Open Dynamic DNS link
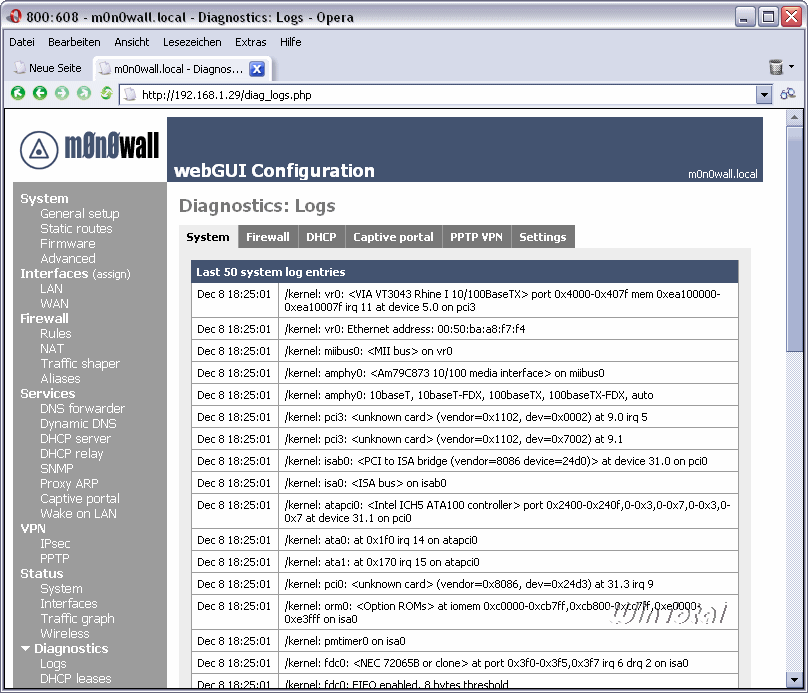808x693 pixels. [78, 424]
